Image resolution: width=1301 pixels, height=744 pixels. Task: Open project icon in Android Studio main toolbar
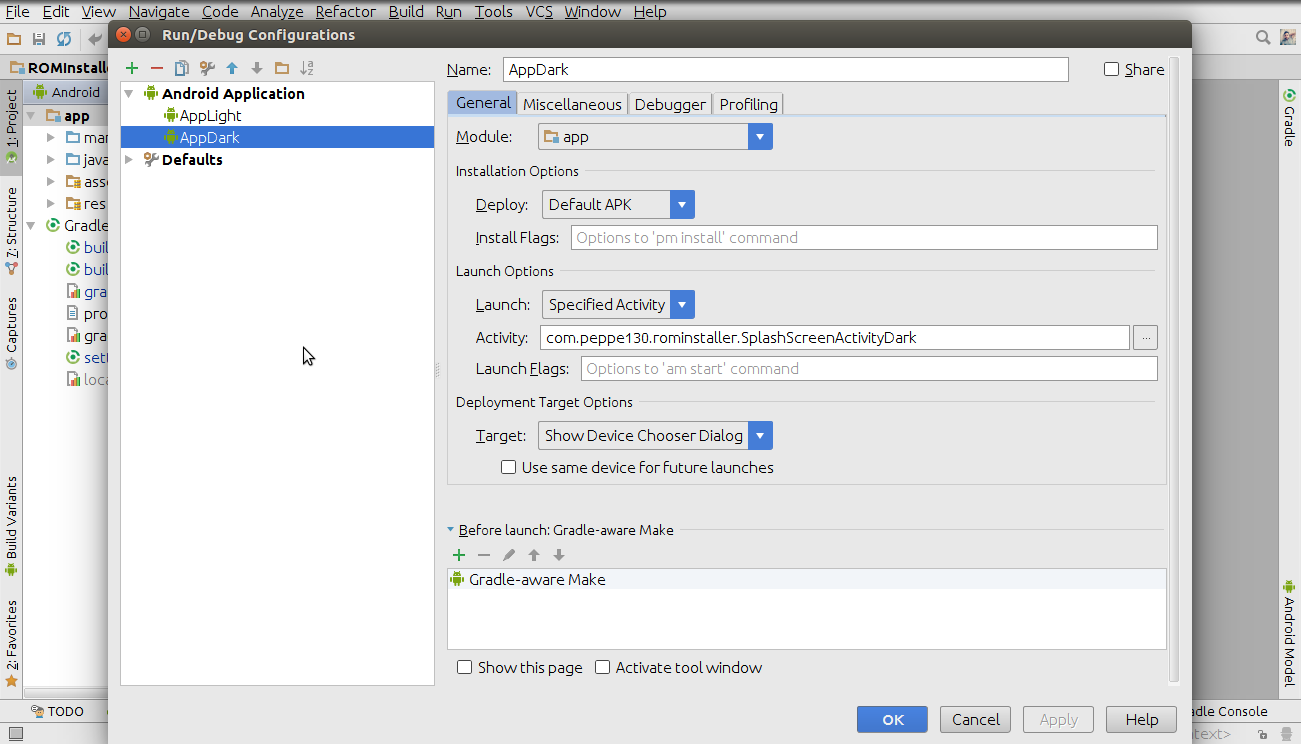(x=14, y=38)
